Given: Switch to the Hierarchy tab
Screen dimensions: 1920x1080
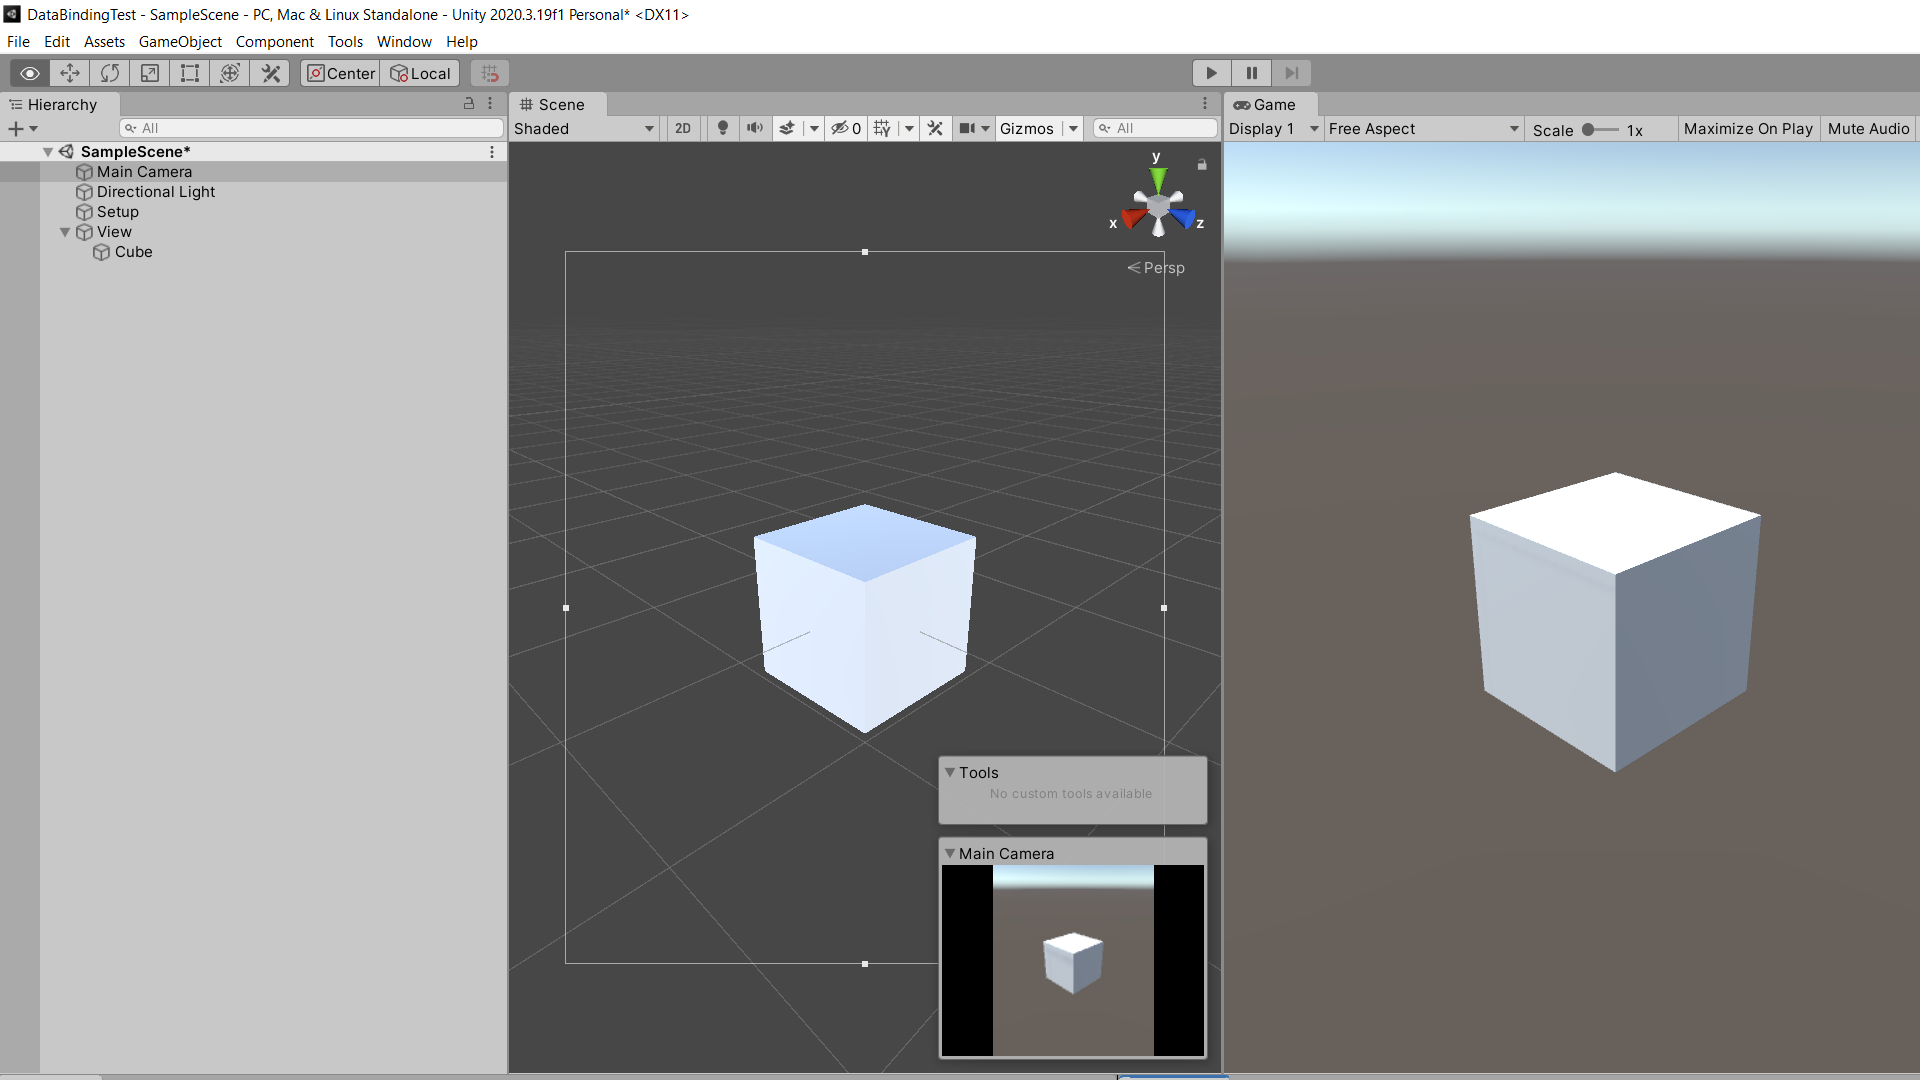Looking at the screenshot, I should 60,105.
